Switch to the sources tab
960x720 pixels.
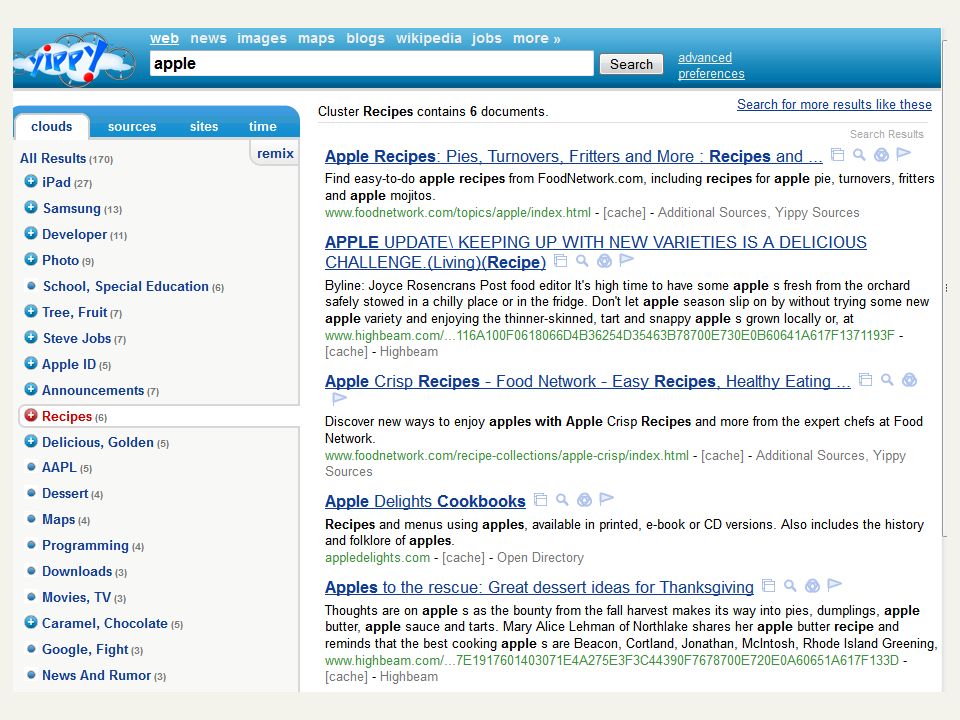(x=132, y=127)
